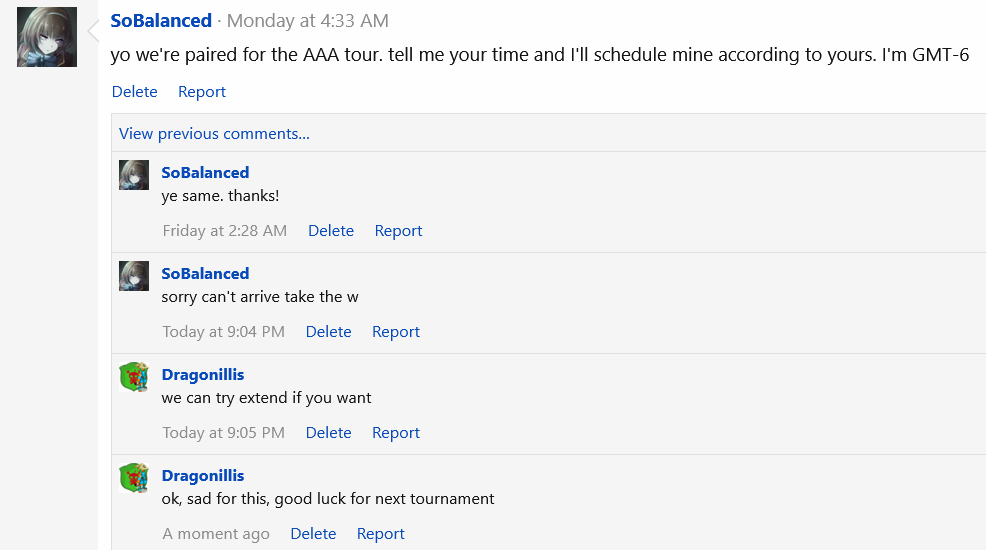Delete the 'good luck for next tournament' comment

coord(313,534)
